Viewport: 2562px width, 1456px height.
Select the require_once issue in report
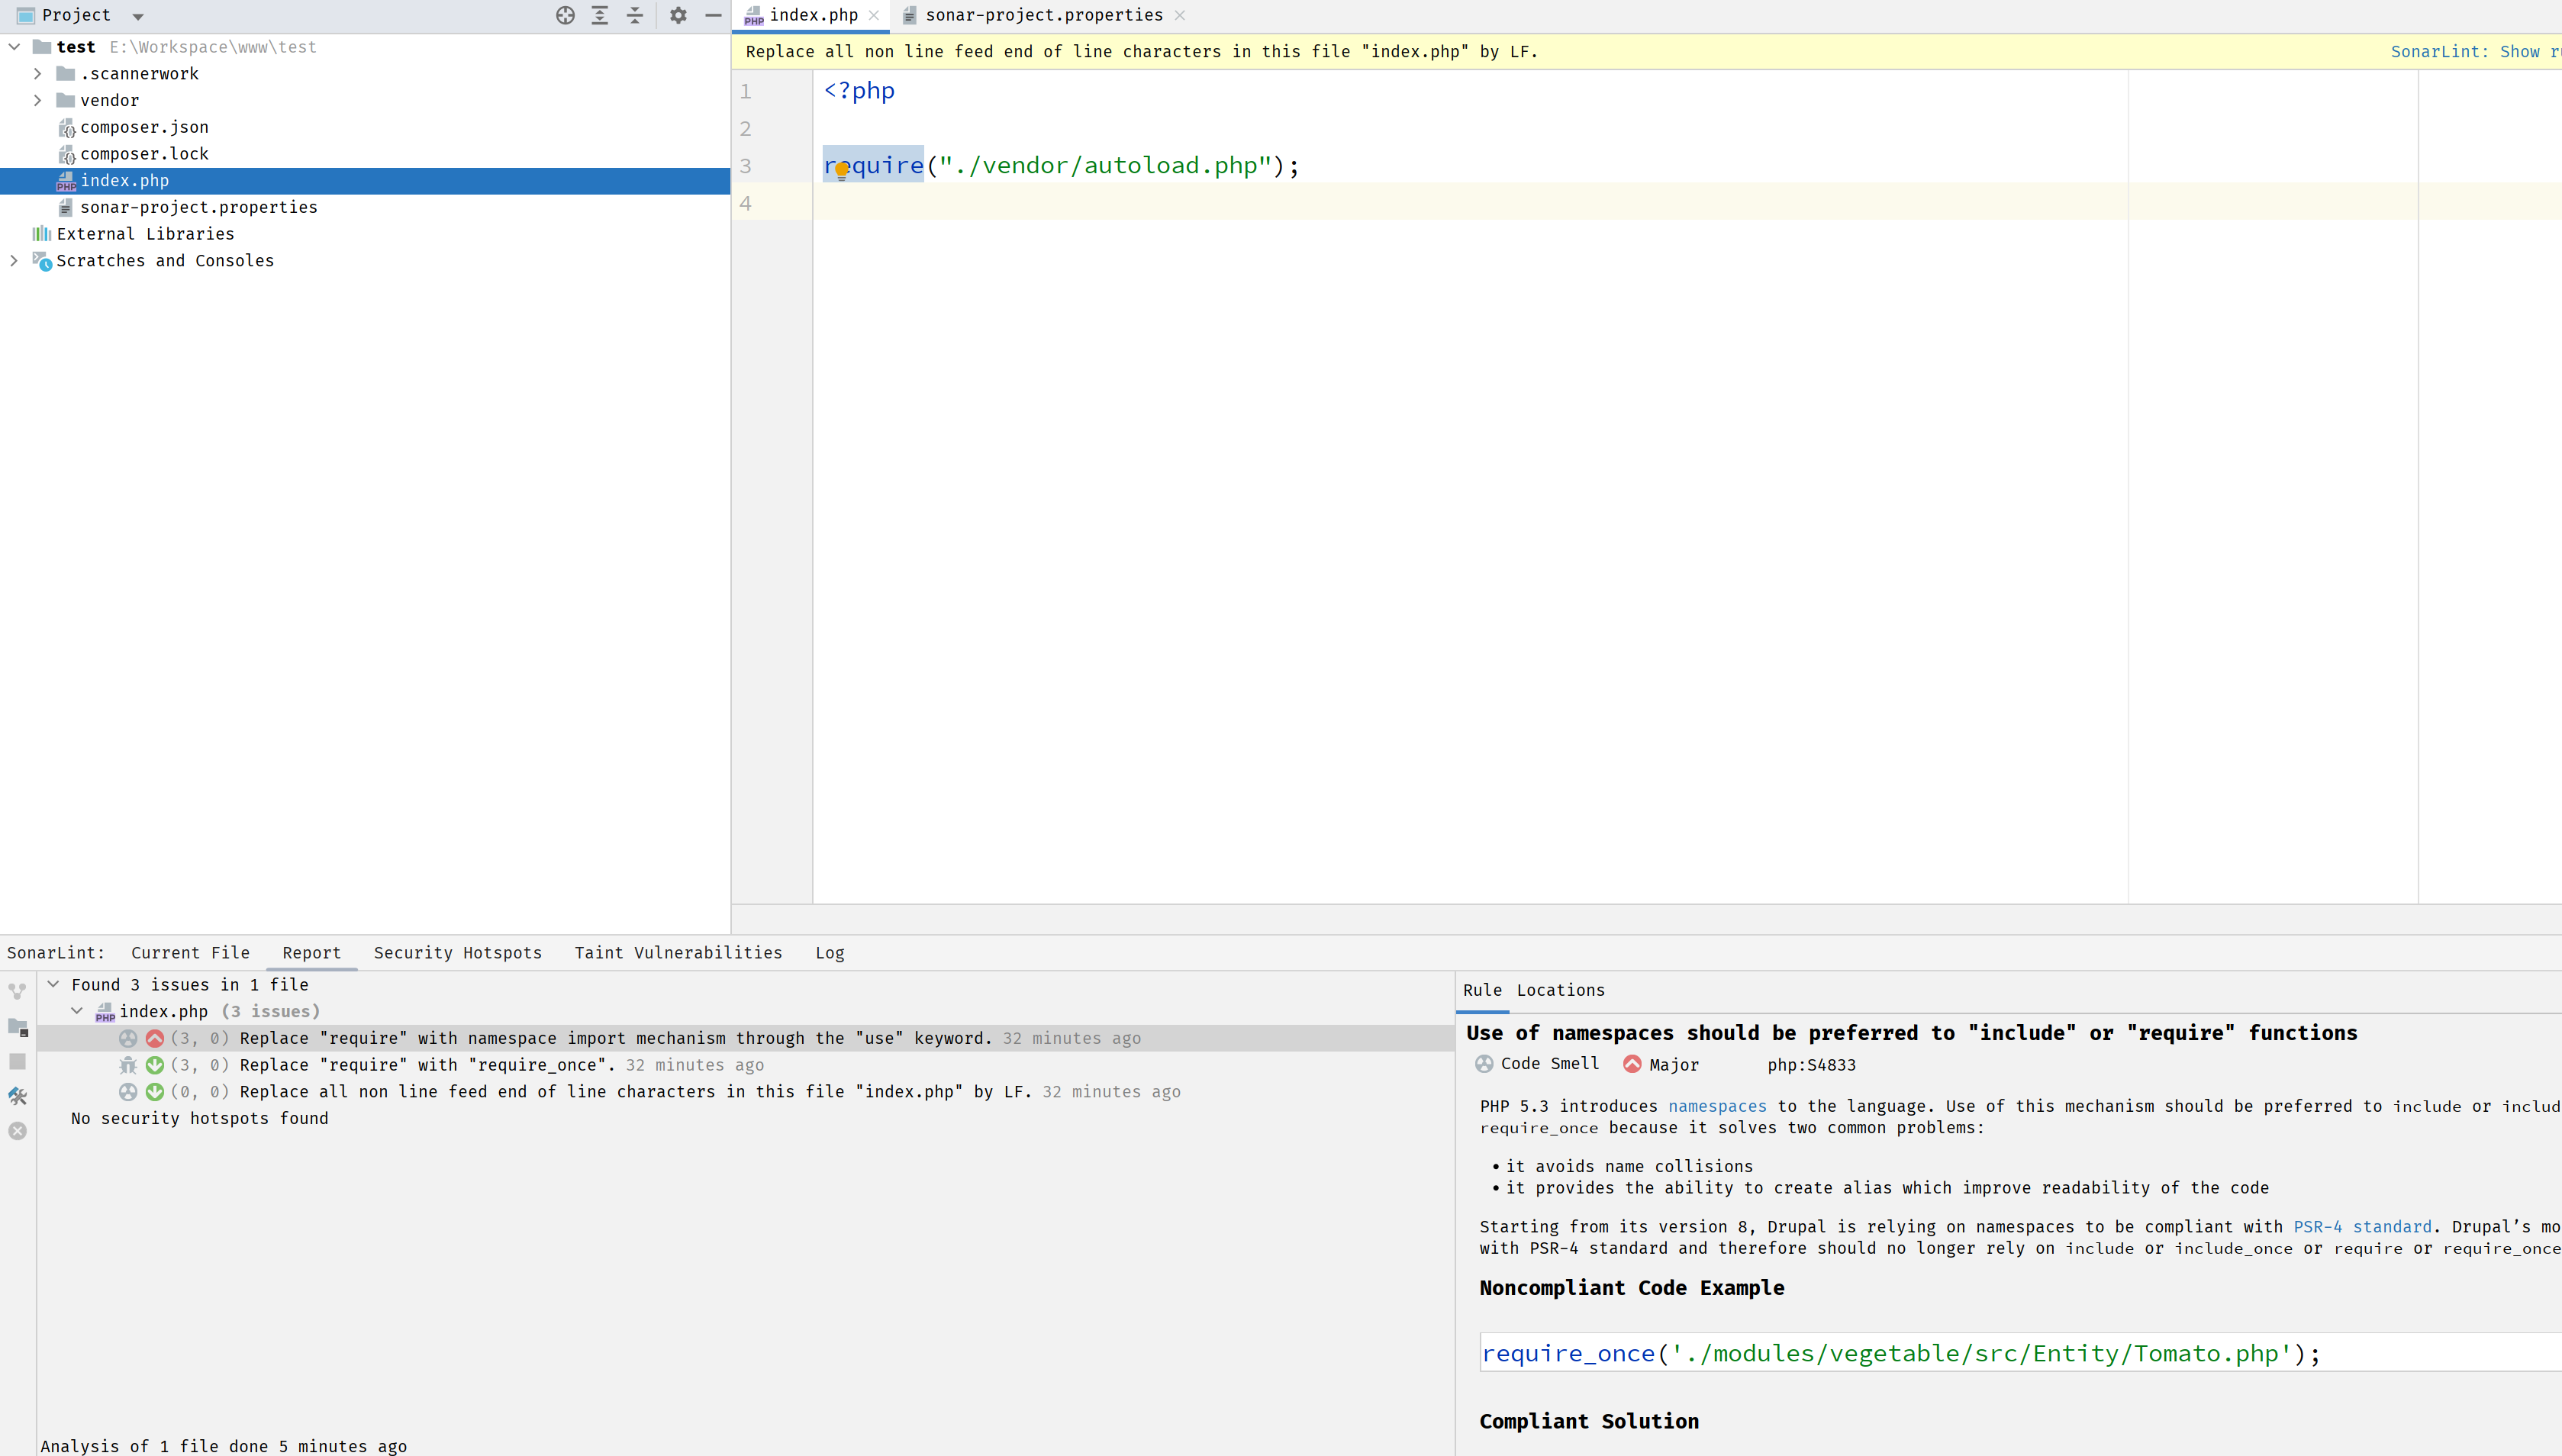point(427,1065)
